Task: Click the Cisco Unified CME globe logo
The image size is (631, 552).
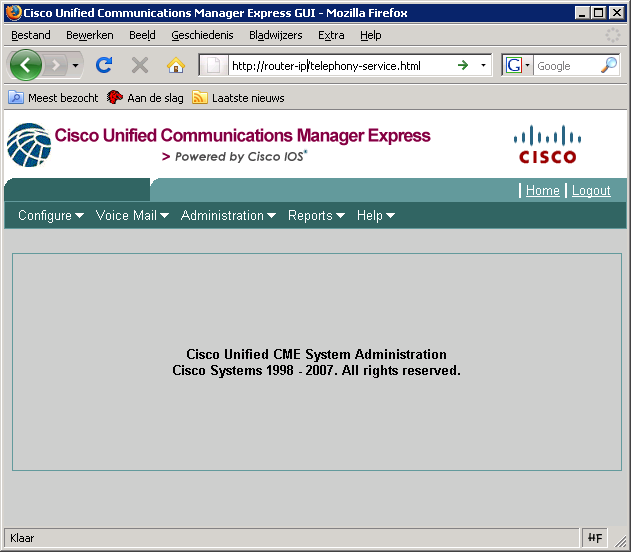Action: pos(28,144)
